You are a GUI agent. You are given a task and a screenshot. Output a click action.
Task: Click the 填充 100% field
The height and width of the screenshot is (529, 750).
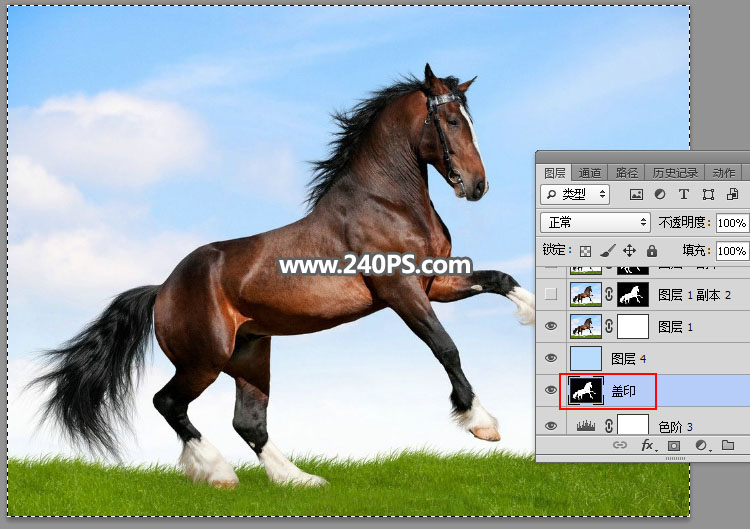click(732, 251)
